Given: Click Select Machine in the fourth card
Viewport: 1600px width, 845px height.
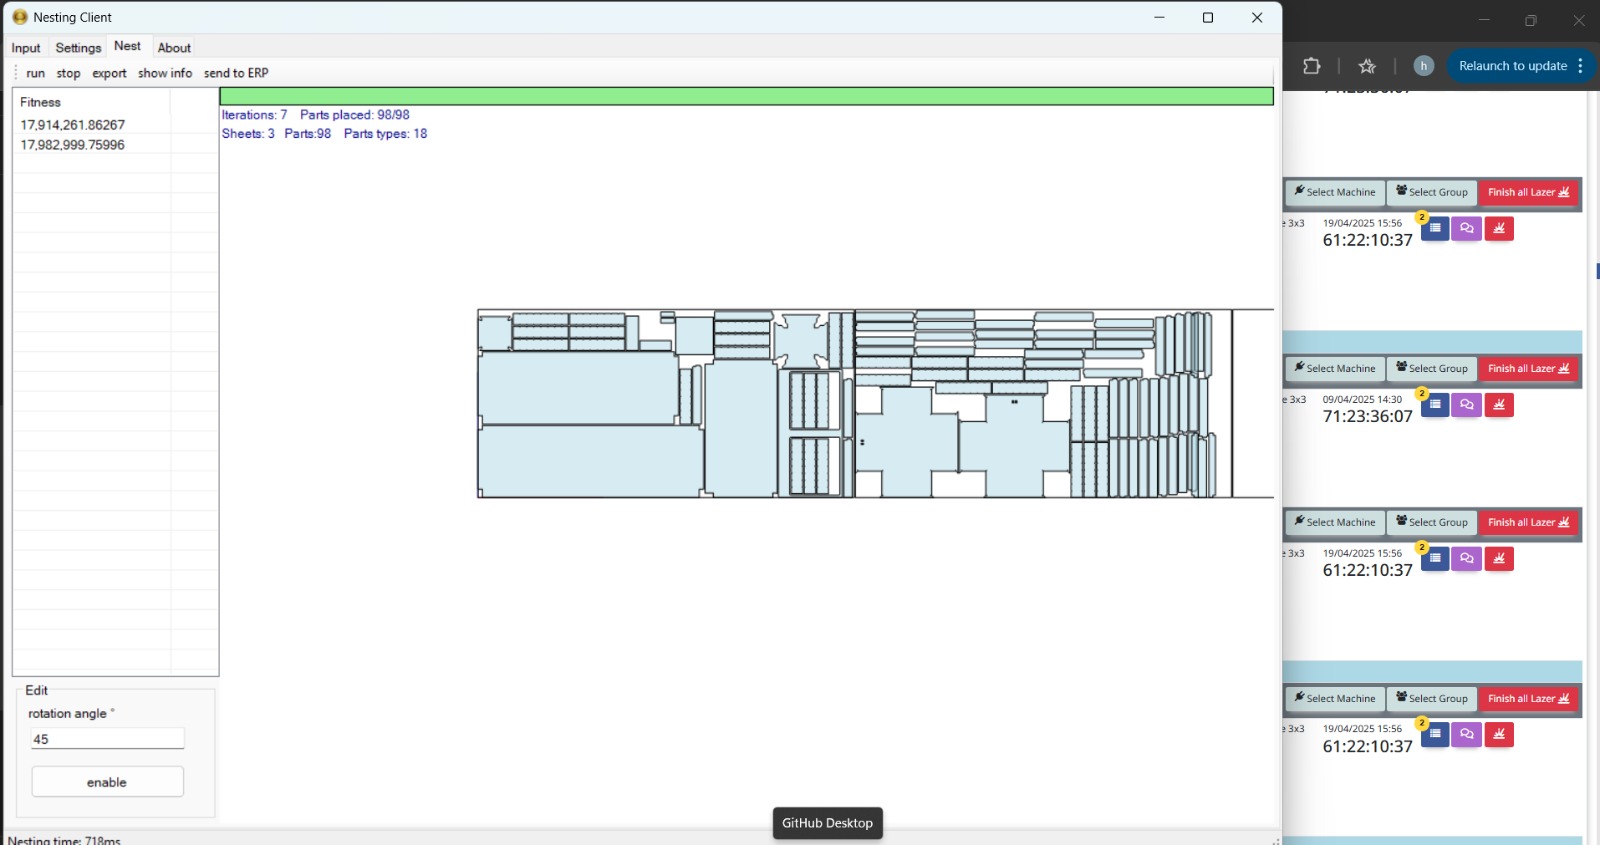Looking at the screenshot, I should tap(1335, 698).
